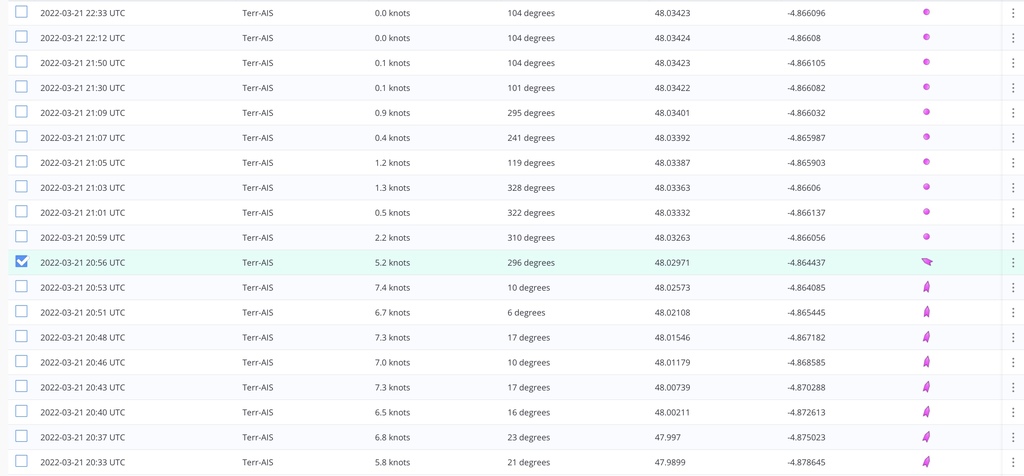The image size is (1024, 476).
Task: Click the speed value 5.2 knots
Action: (x=392, y=262)
